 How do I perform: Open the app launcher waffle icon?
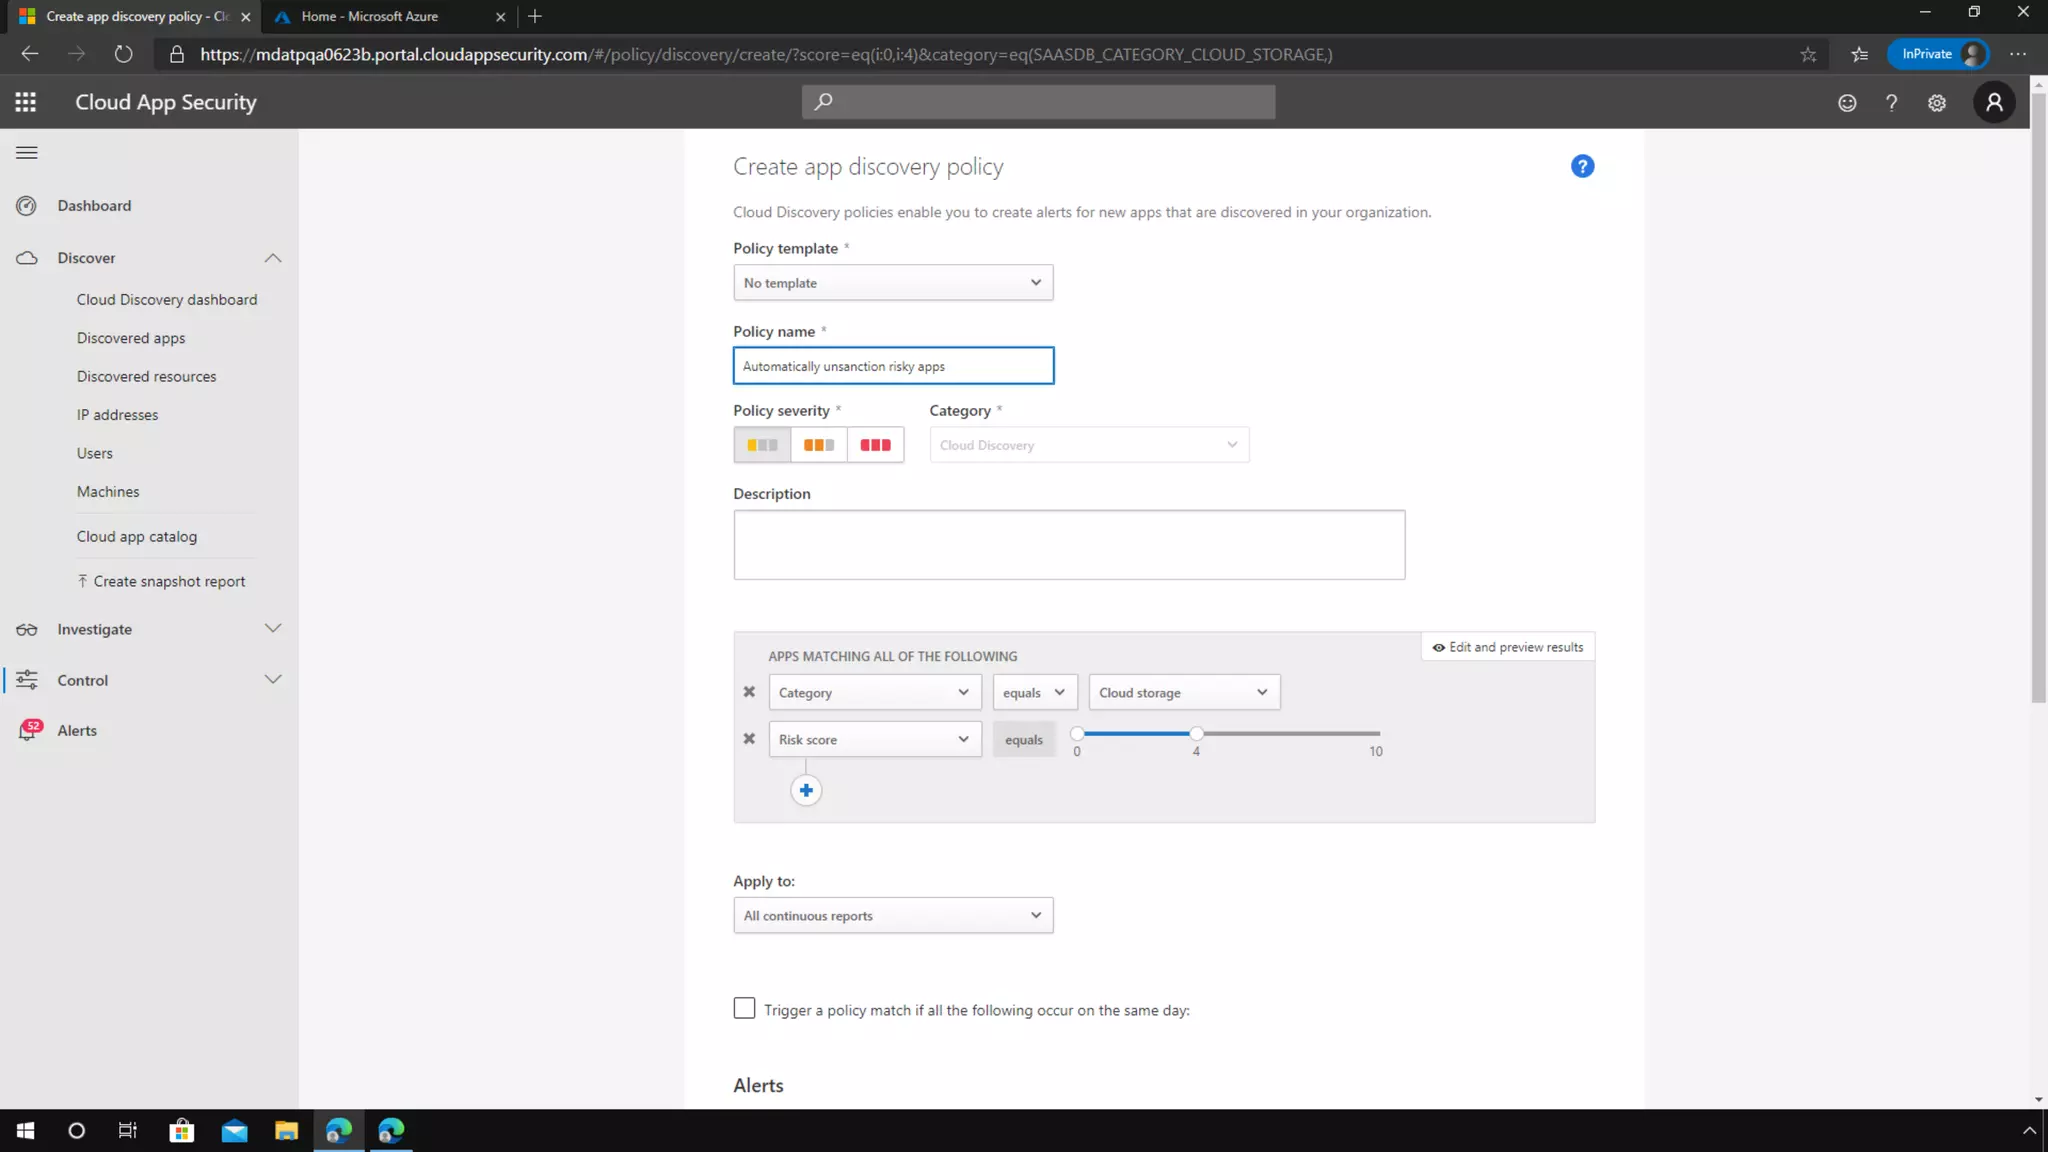[26, 102]
